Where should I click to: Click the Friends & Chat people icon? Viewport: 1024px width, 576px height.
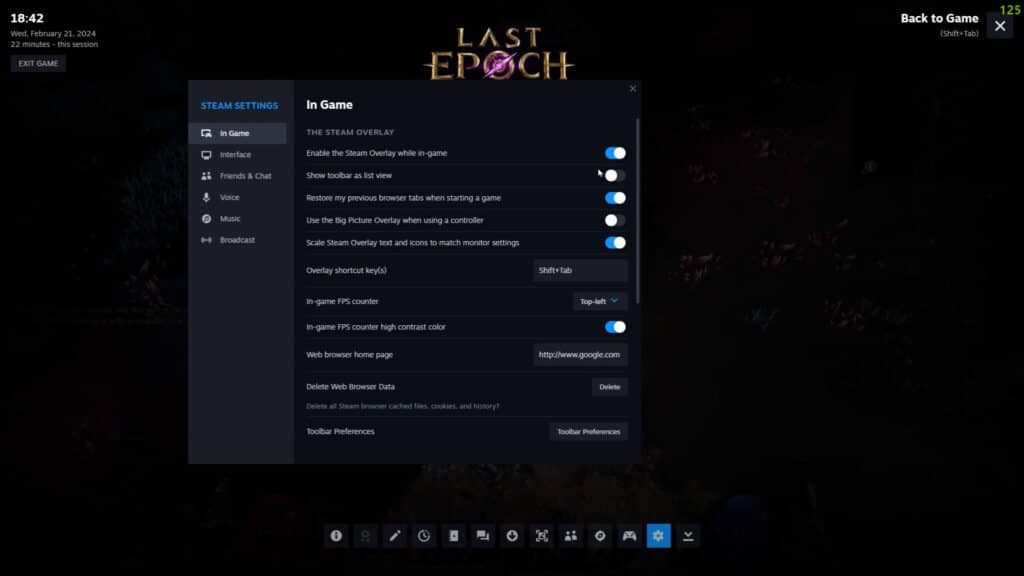[x=206, y=176]
